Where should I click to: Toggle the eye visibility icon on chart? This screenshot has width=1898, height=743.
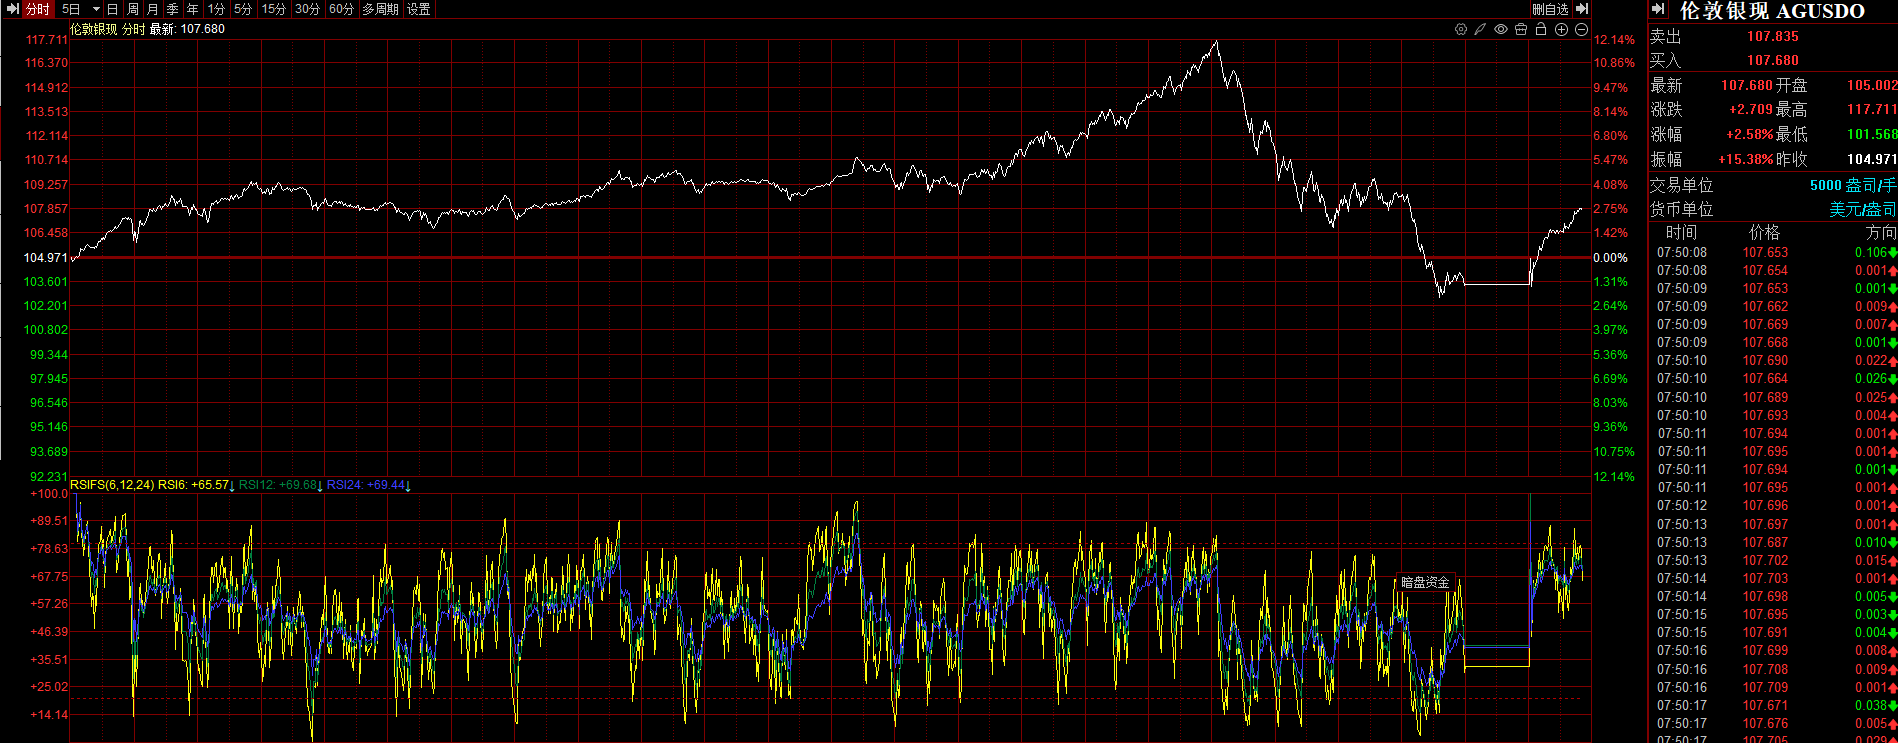1501,30
